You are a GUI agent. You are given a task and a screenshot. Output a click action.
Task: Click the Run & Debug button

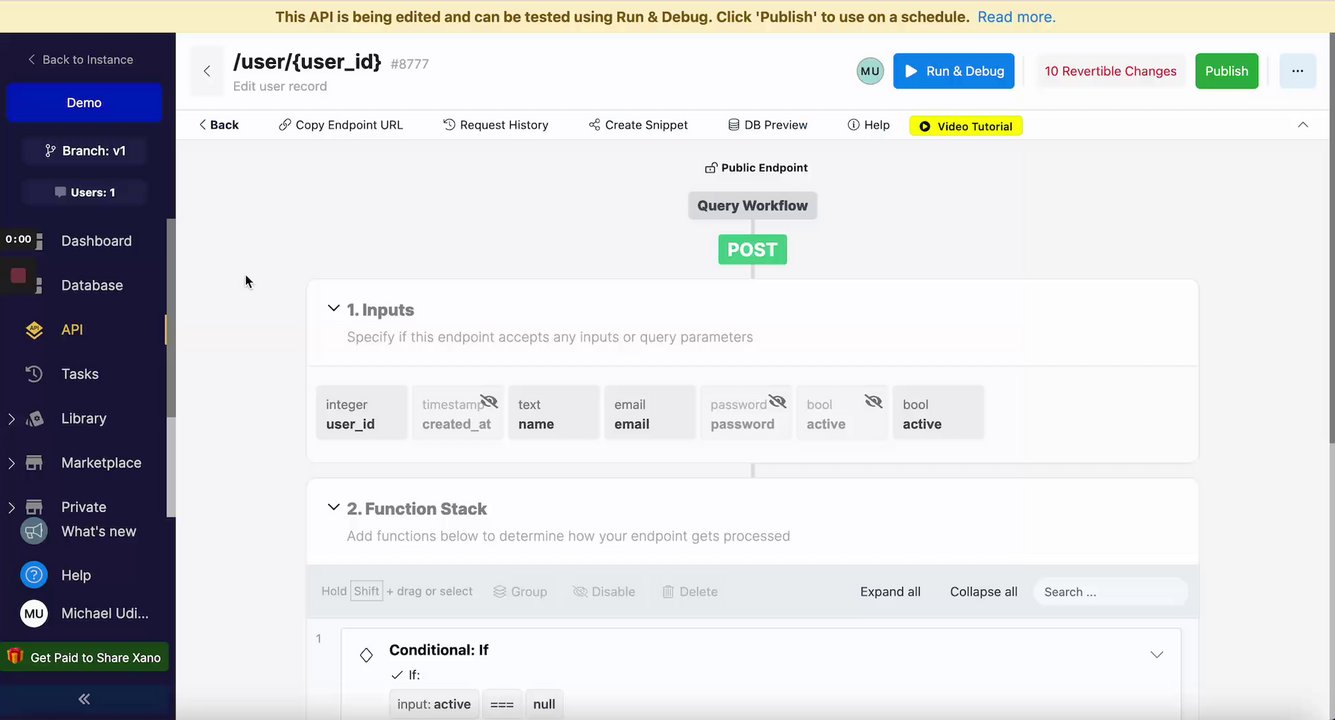point(953,71)
